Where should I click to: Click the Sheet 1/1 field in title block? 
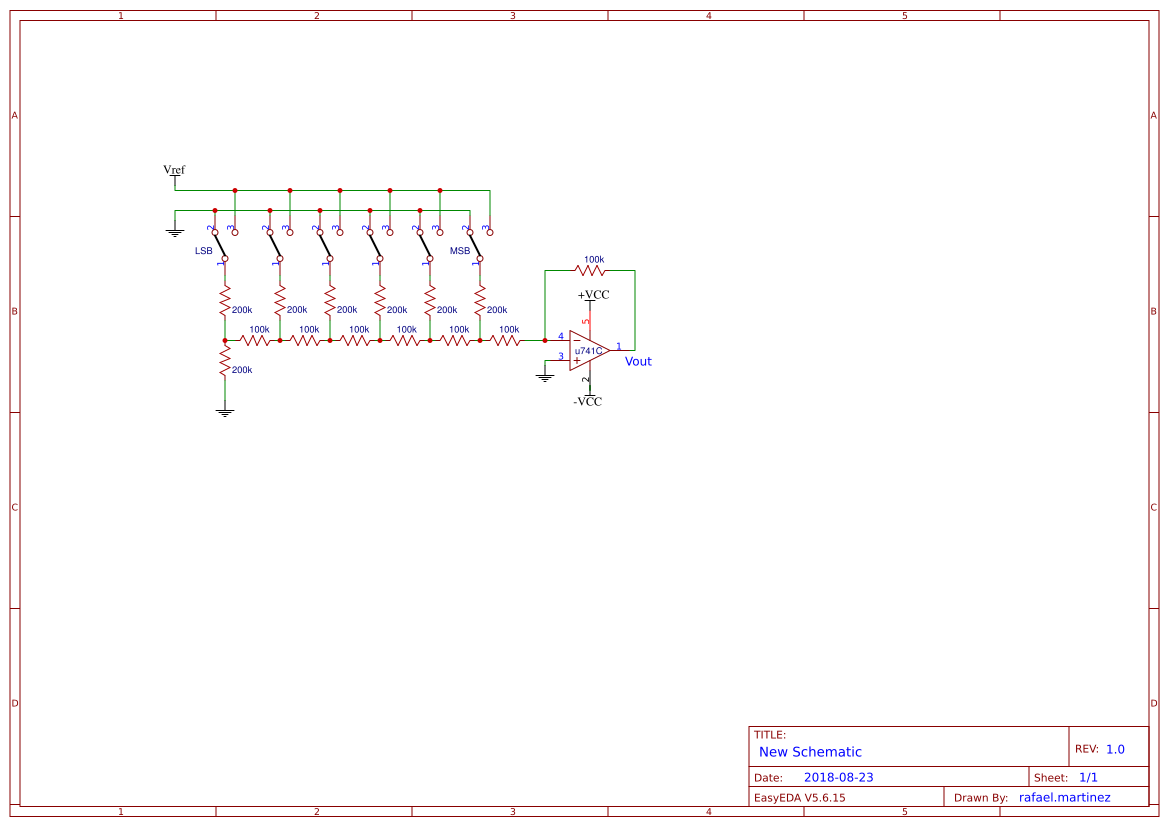point(1088,776)
